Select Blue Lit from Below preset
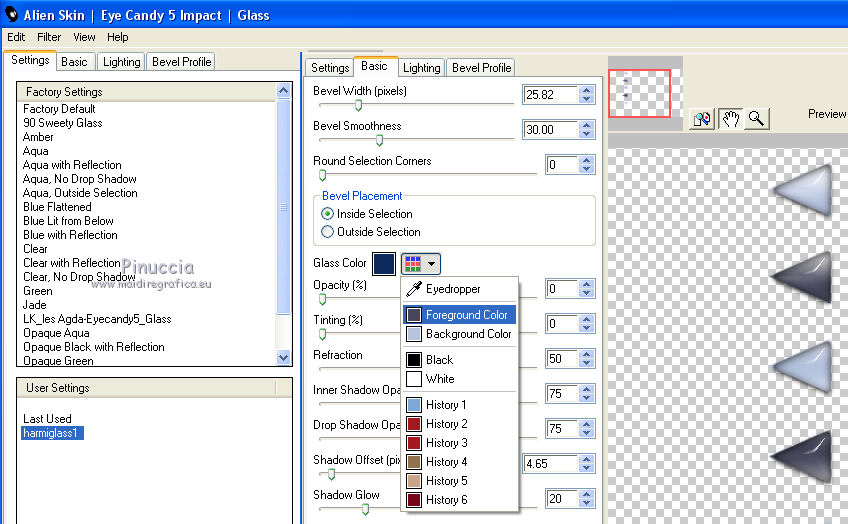The width and height of the screenshot is (848, 524). pos(68,221)
